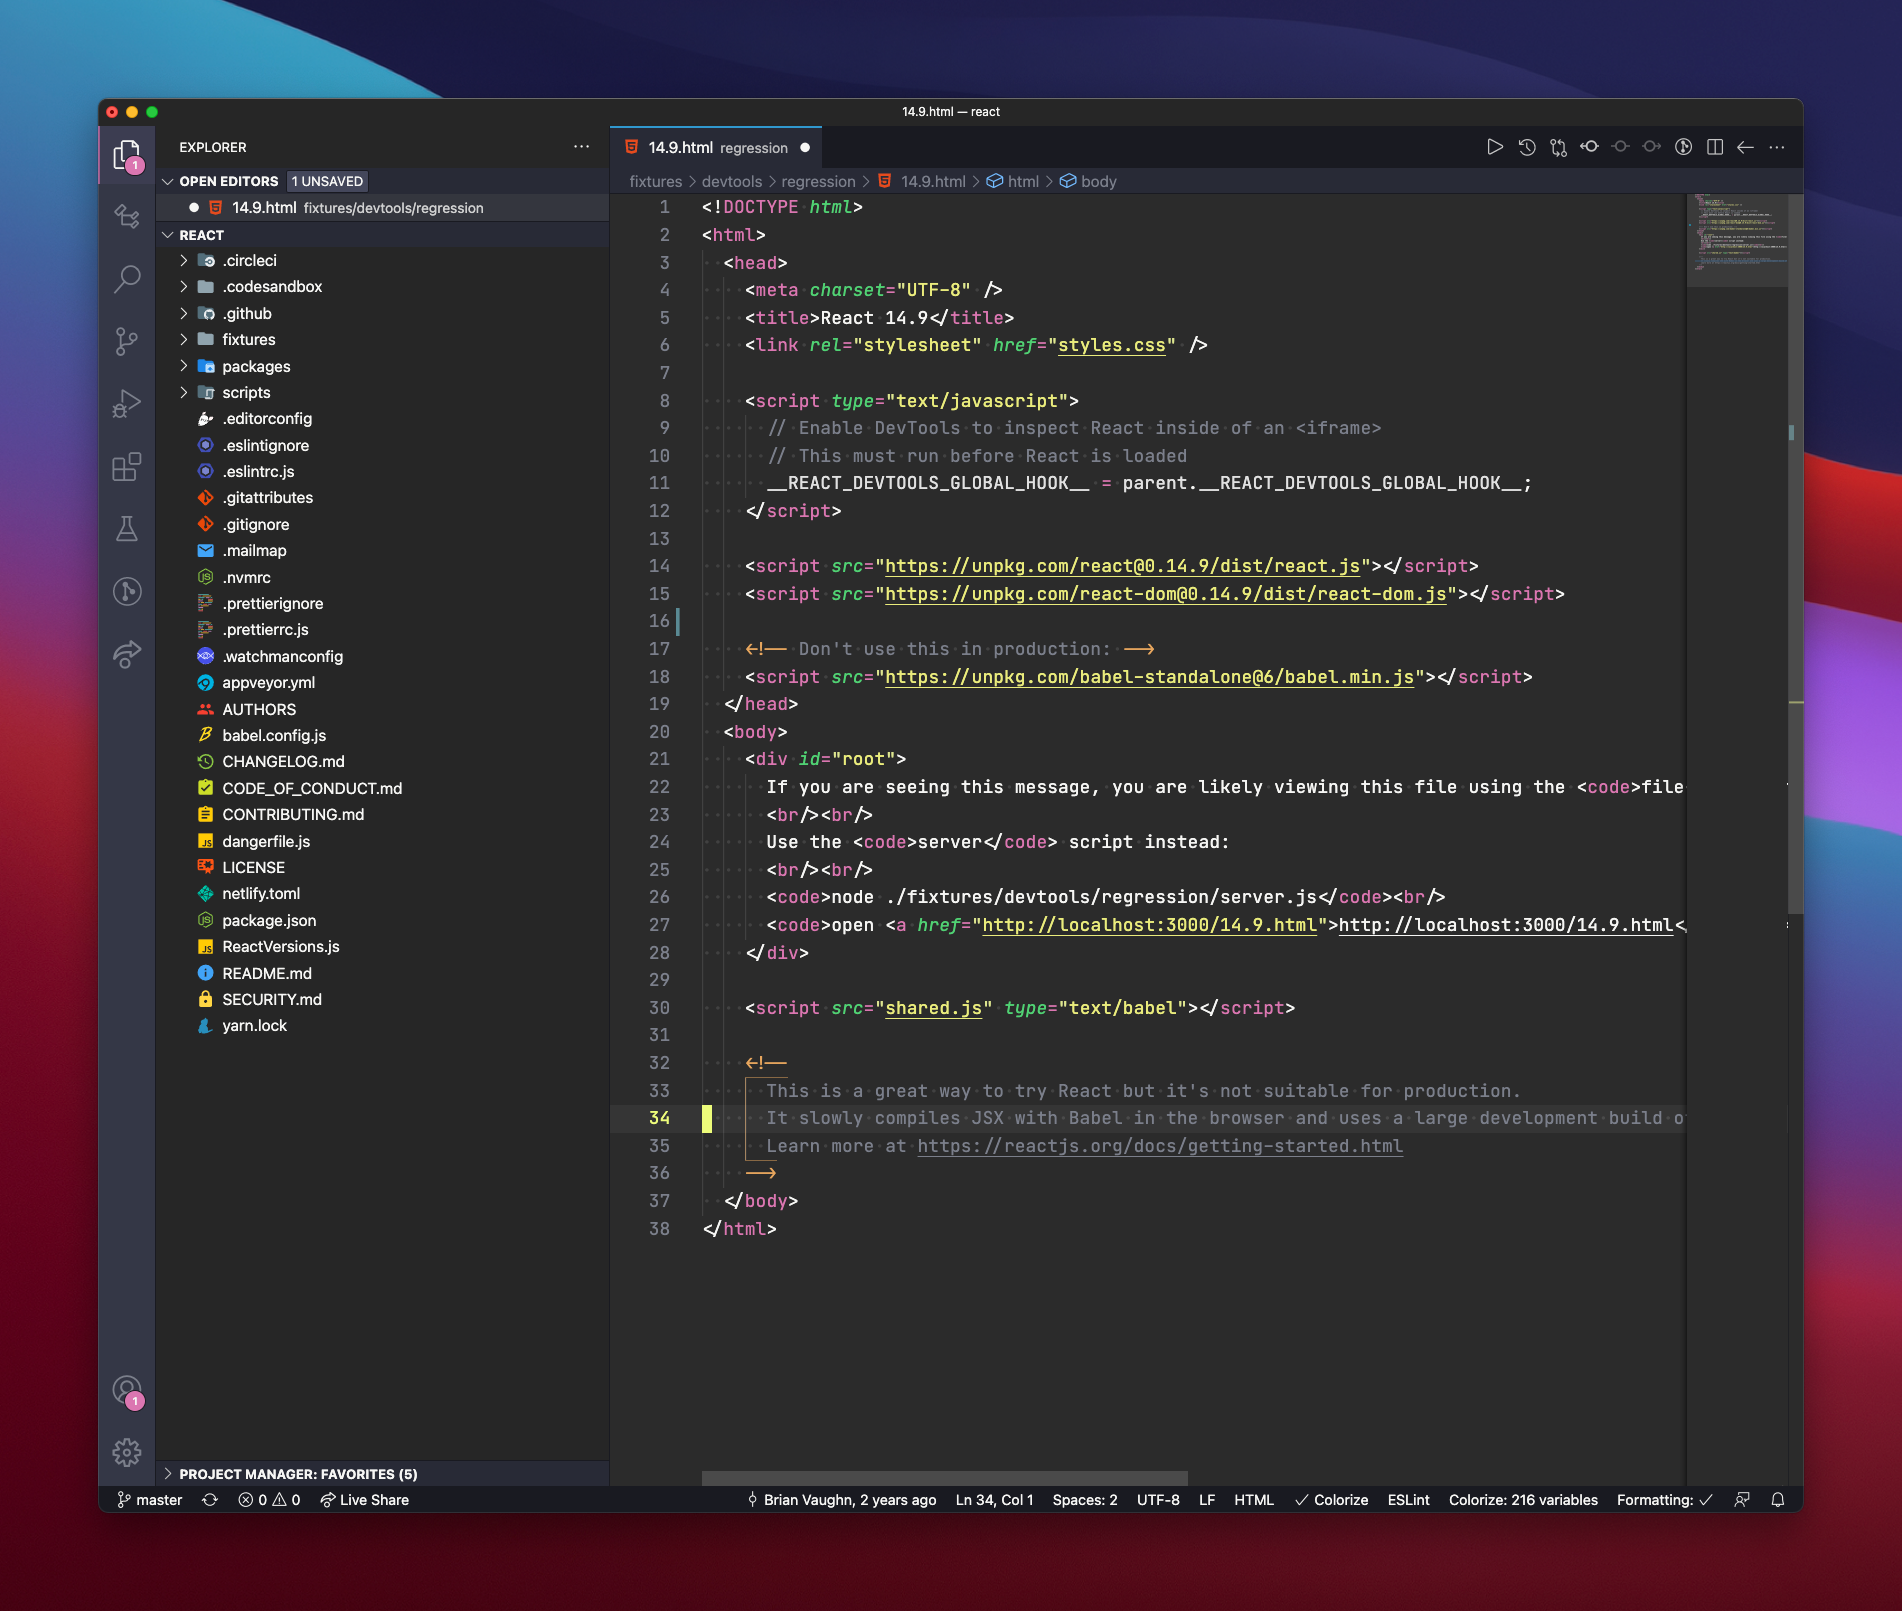Expand the .circleci folder
This screenshot has width=1902, height=1611.
[184, 261]
